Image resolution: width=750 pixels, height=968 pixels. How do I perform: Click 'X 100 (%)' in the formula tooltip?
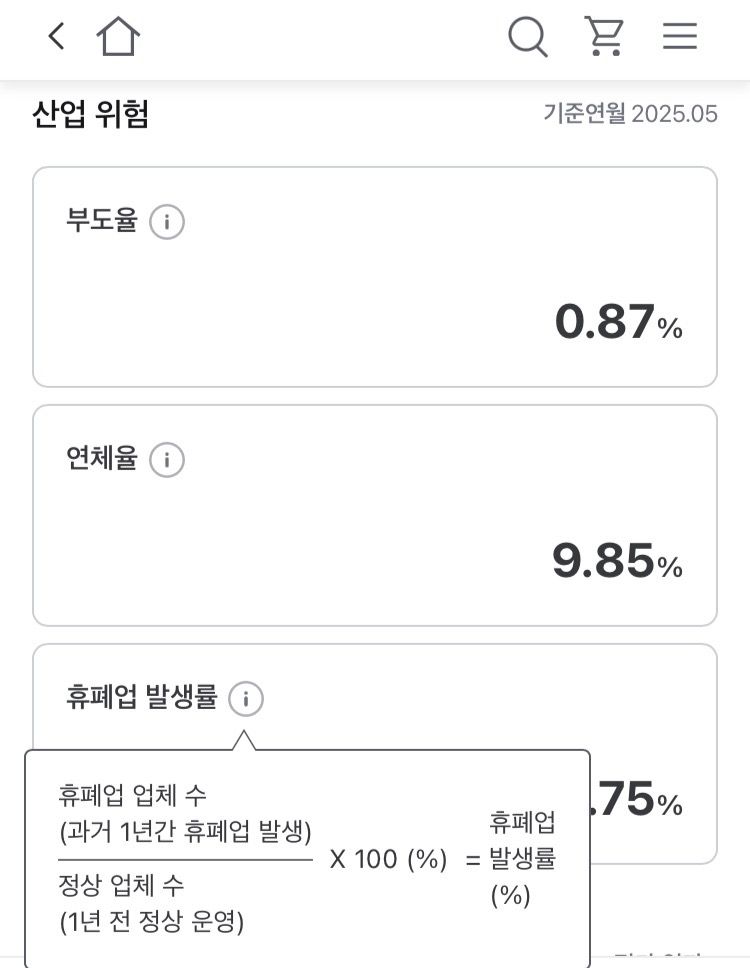pyautogui.click(x=388, y=859)
